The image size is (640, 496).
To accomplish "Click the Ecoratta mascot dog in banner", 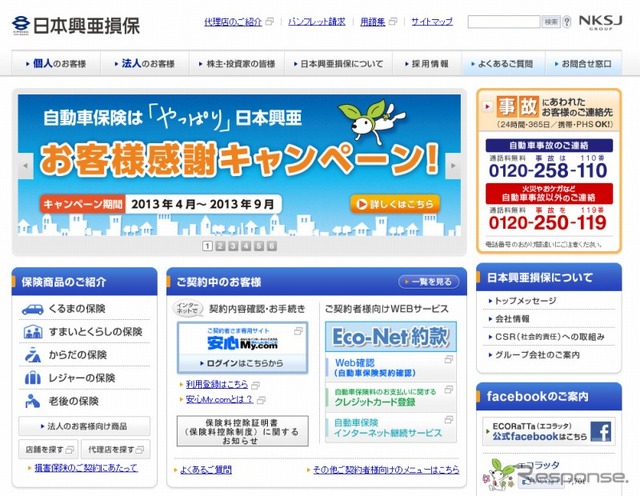I will pos(370,121).
